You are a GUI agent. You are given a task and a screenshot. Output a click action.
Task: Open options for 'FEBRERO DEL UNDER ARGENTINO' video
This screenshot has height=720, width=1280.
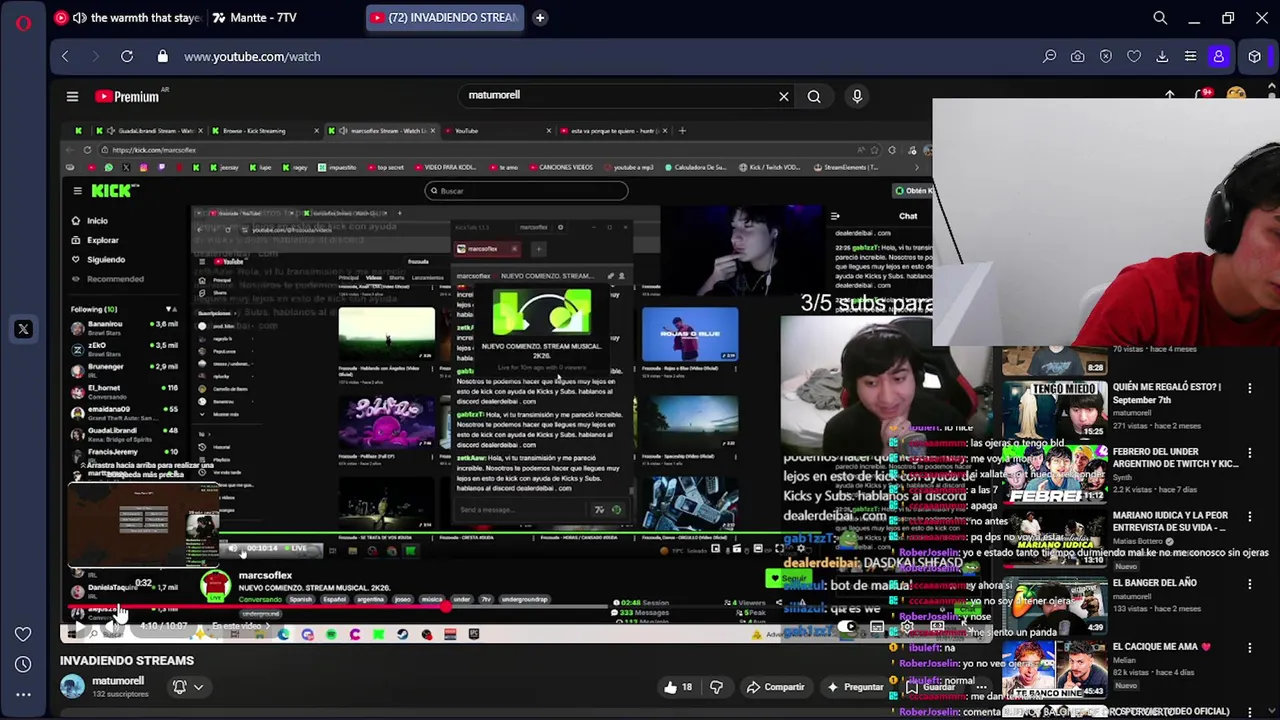1249,453
